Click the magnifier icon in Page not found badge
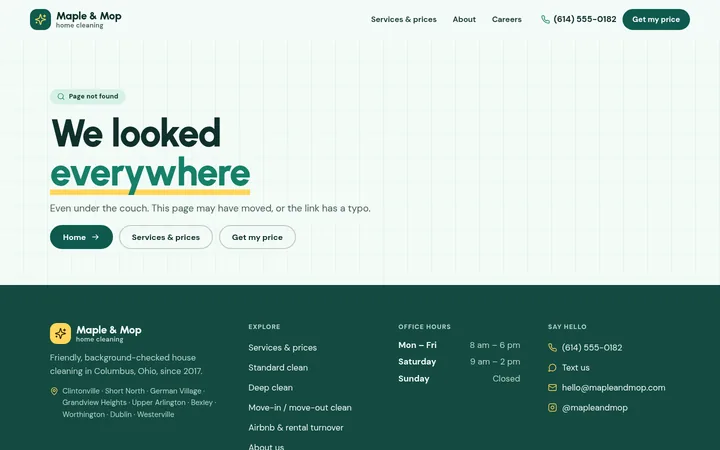 click(x=61, y=96)
